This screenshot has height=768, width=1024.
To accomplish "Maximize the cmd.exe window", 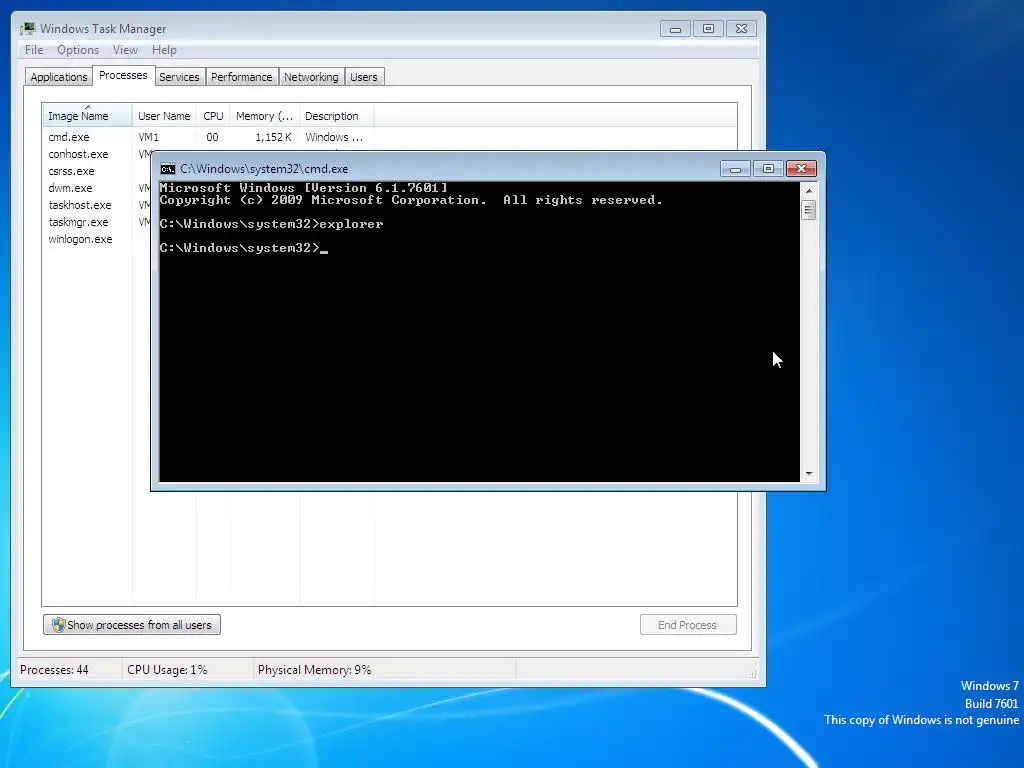I will [x=768, y=169].
